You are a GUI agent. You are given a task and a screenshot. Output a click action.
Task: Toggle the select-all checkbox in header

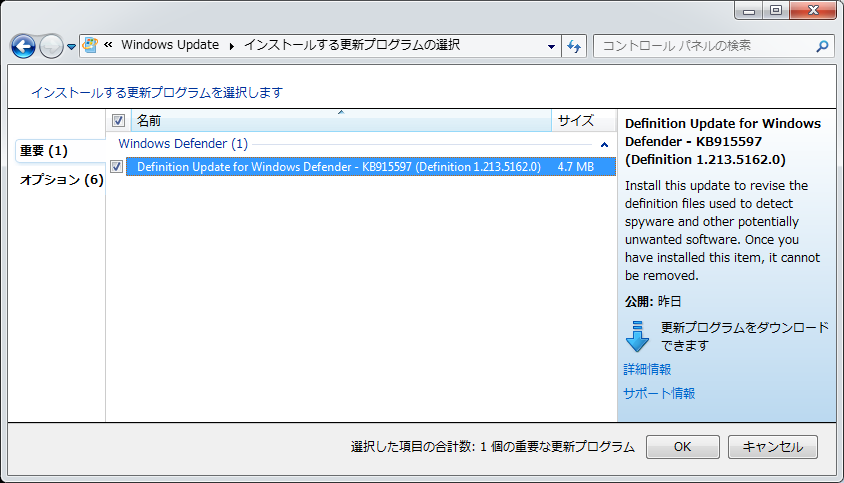[118, 121]
